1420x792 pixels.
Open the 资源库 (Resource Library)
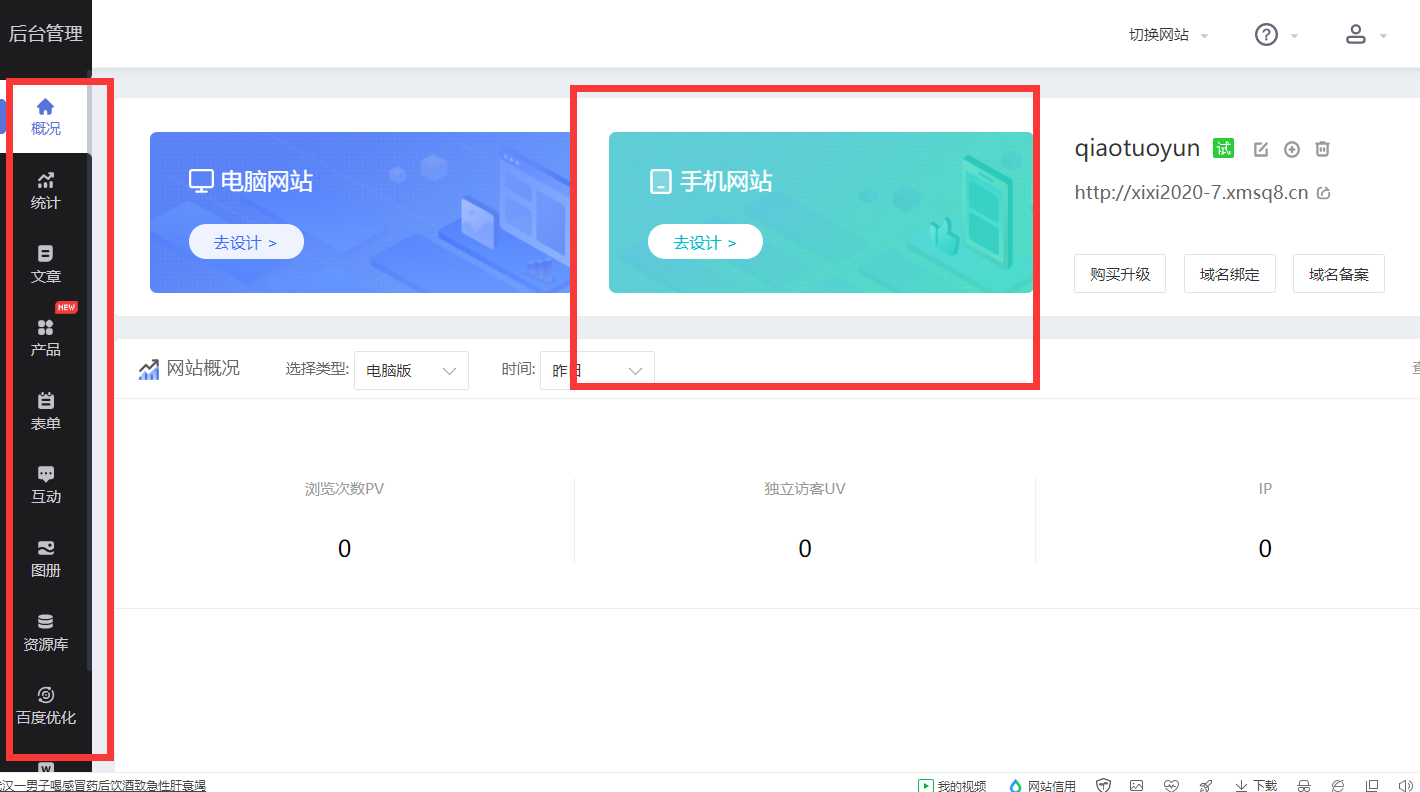(x=46, y=631)
